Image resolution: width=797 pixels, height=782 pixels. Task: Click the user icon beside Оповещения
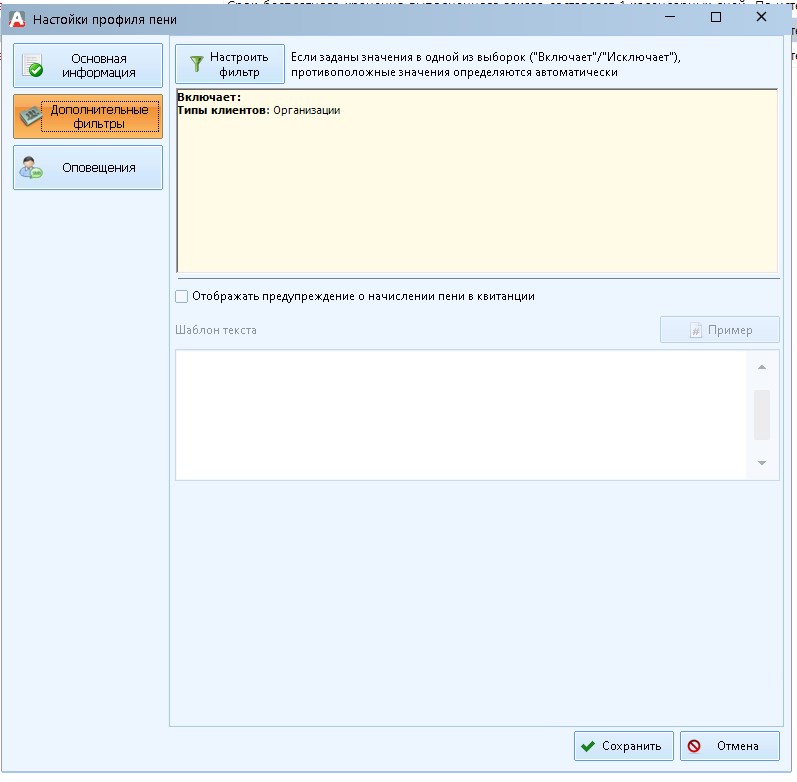(x=33, y=168)
